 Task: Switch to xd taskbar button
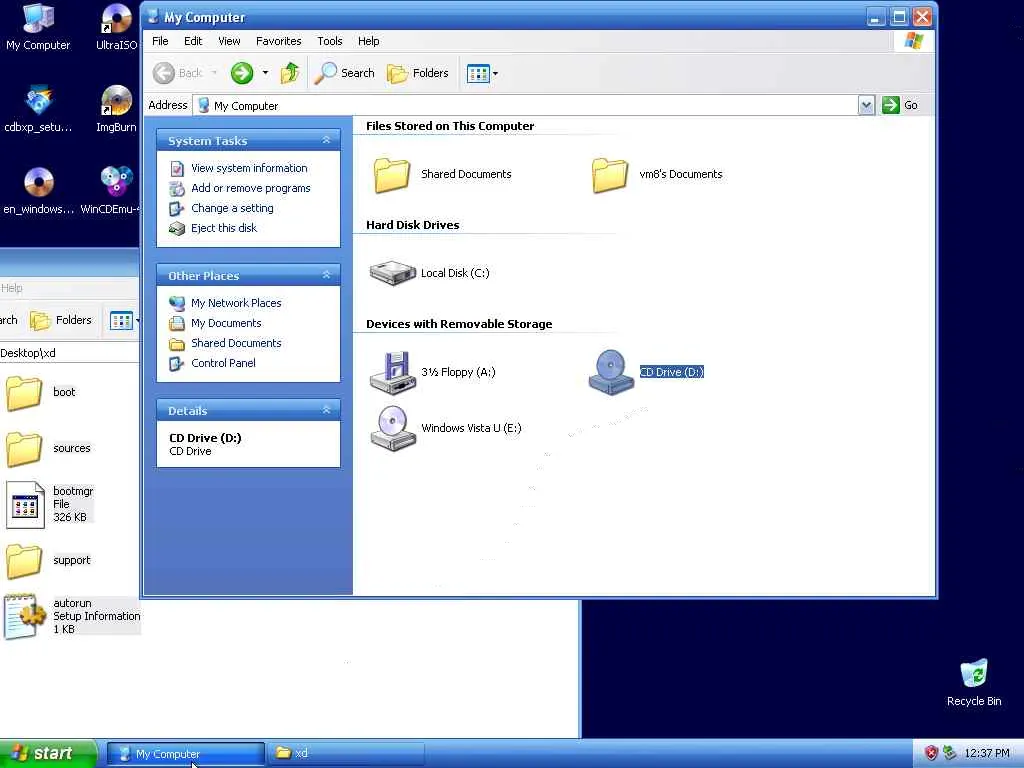pos(347,754)
